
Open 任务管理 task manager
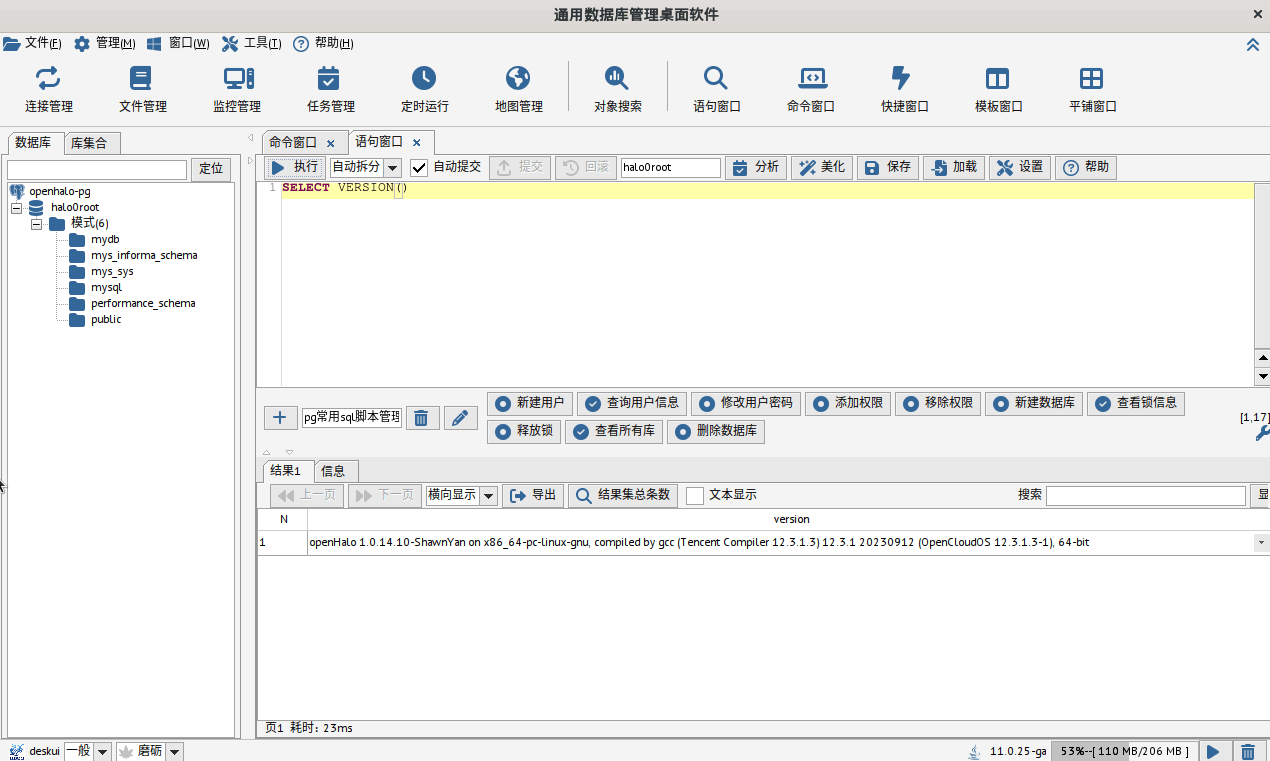(330, 90)
